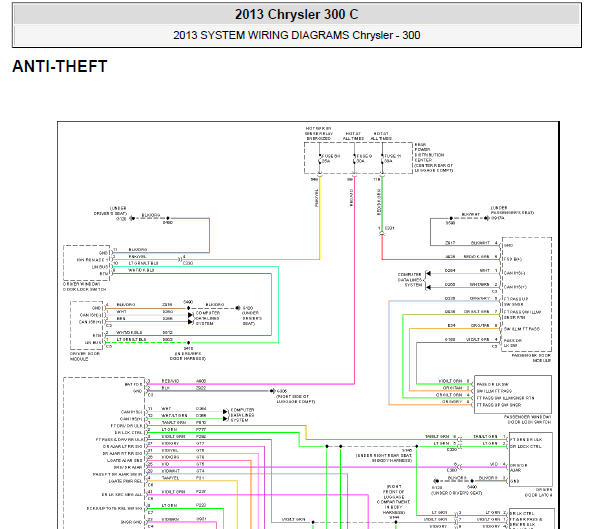This screenshot has height=529, width=604.
Task: Click the "2013 SYSTEM WIRING DIAGRAMS Chrysler - 300" subtitle
Action: (x=297, y=35)
